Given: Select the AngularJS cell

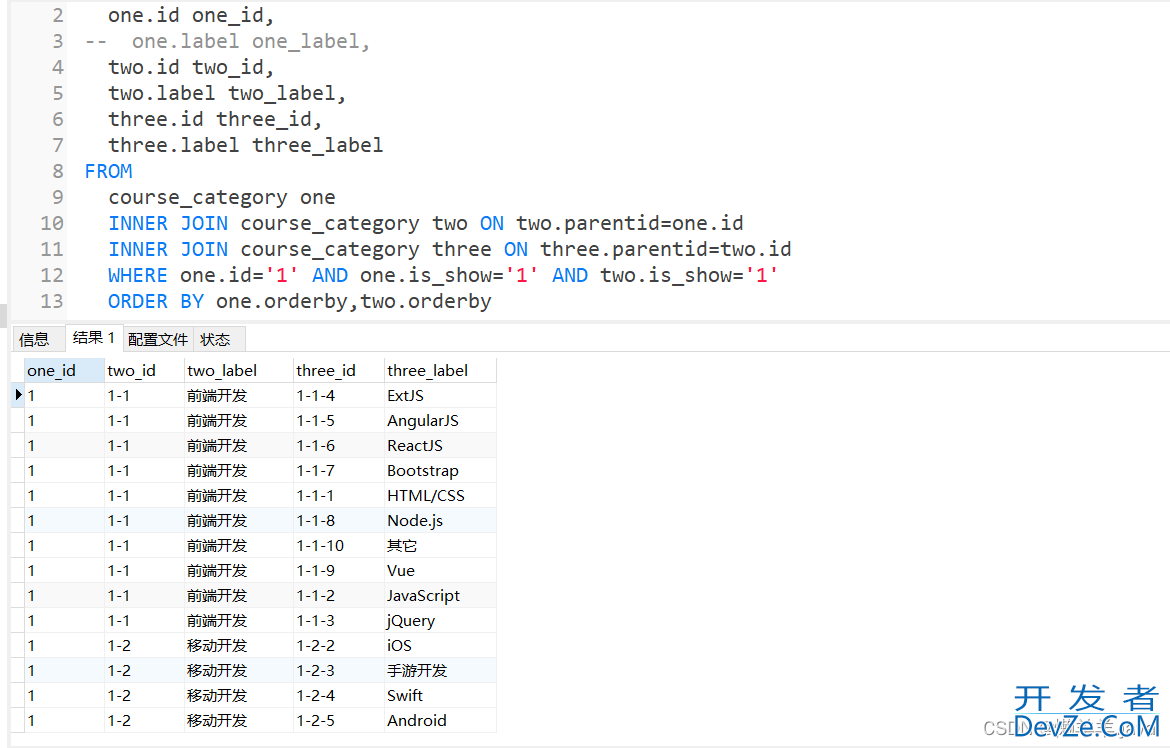Looking at the screenshot, I should pyautogui.click(x=440, y=420).
